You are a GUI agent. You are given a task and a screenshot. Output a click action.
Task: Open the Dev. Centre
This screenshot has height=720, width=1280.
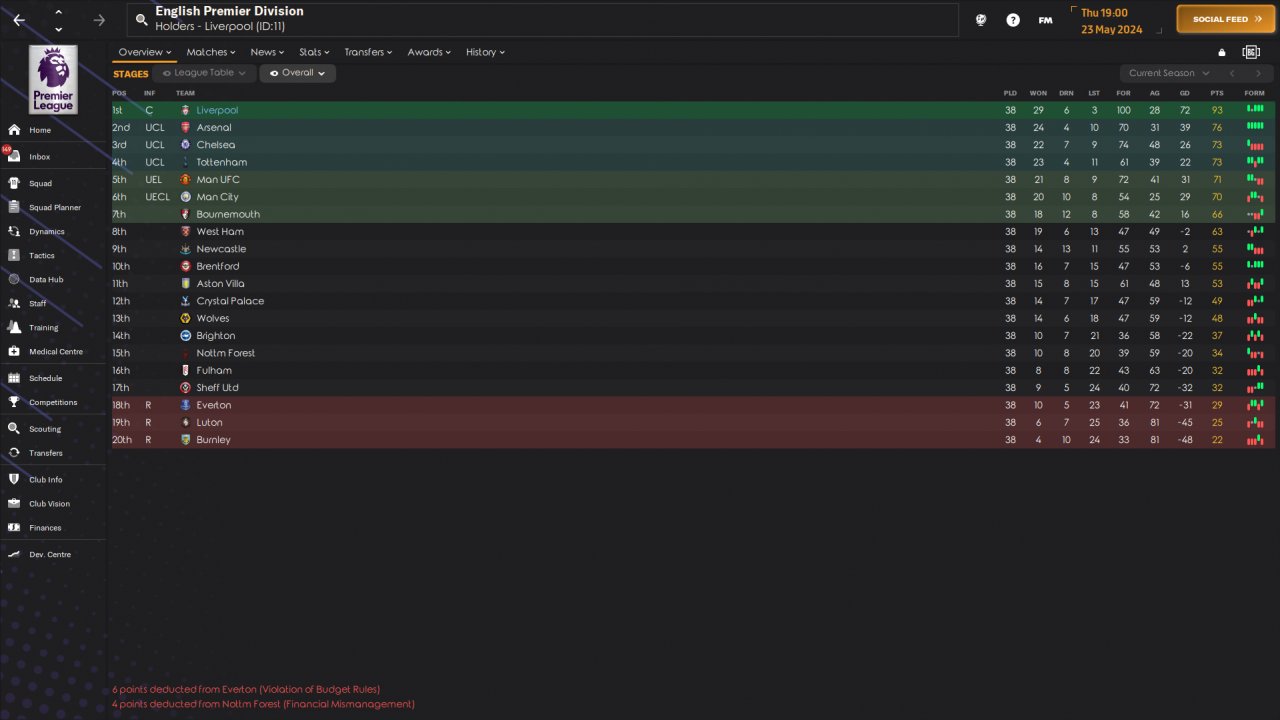click(50, 554)
